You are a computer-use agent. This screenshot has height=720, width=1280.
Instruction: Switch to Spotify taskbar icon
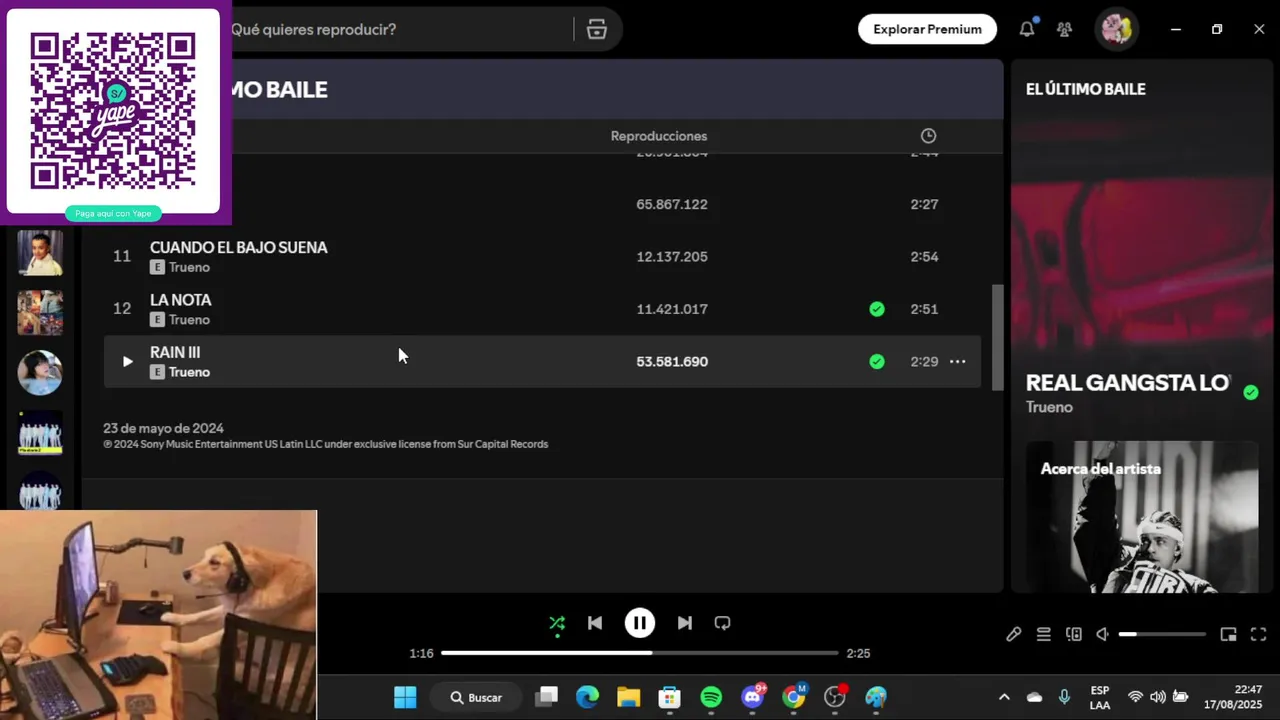(711, 697)
